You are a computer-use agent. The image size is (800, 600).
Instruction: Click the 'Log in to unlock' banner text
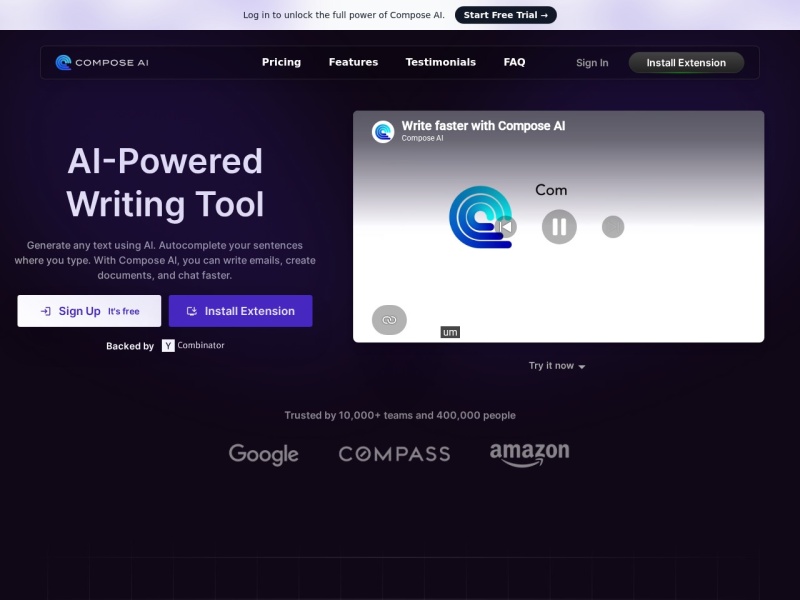(343, 15)
